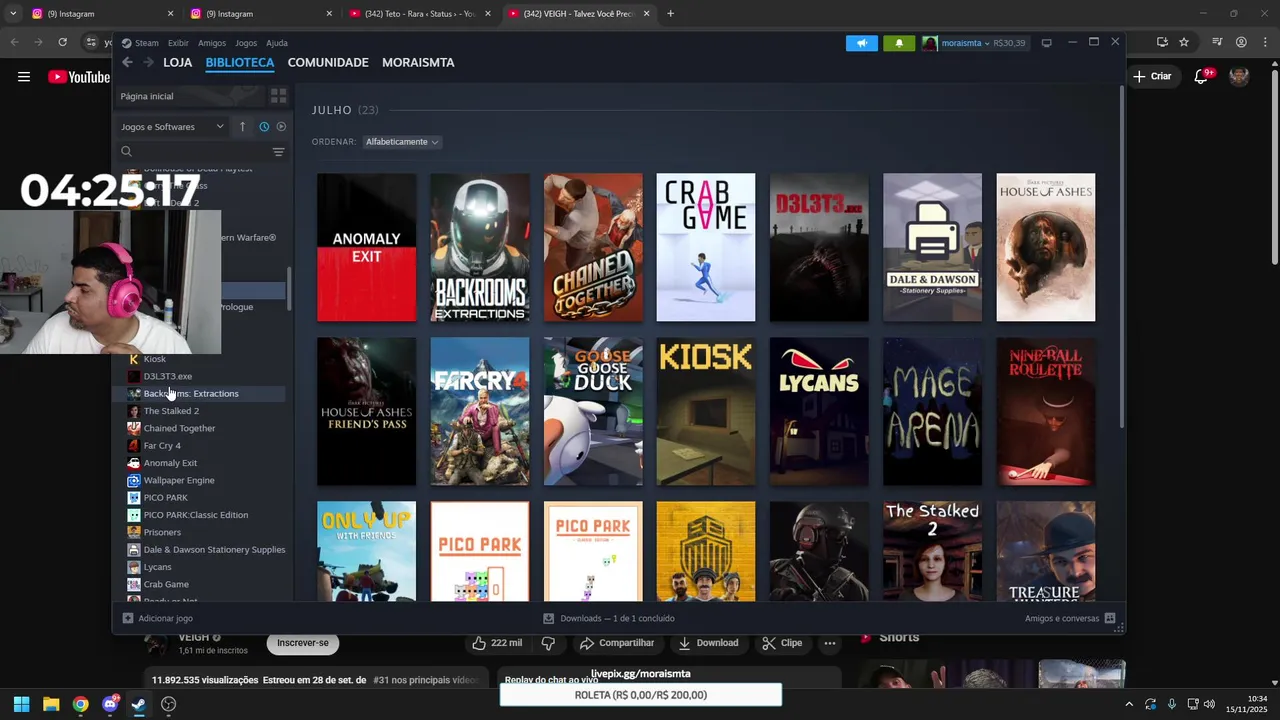Click YouTube Compartilhar button
Viewport: 1280px width, 720px height.
point(616,643)
